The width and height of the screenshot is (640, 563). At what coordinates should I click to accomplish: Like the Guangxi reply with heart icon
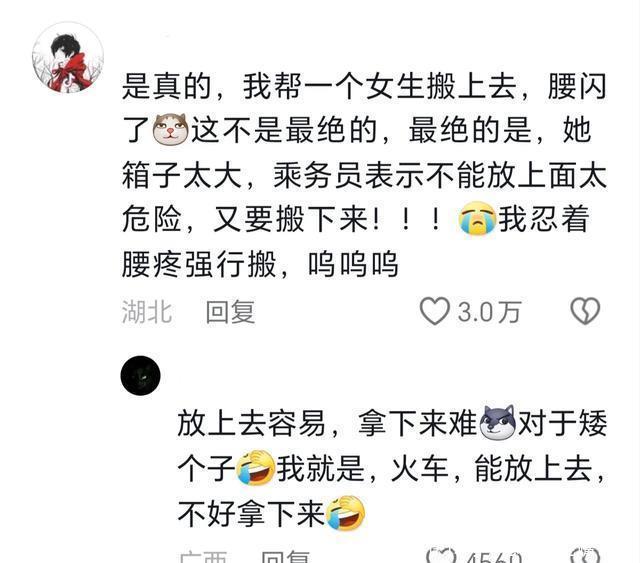[441, 555]
